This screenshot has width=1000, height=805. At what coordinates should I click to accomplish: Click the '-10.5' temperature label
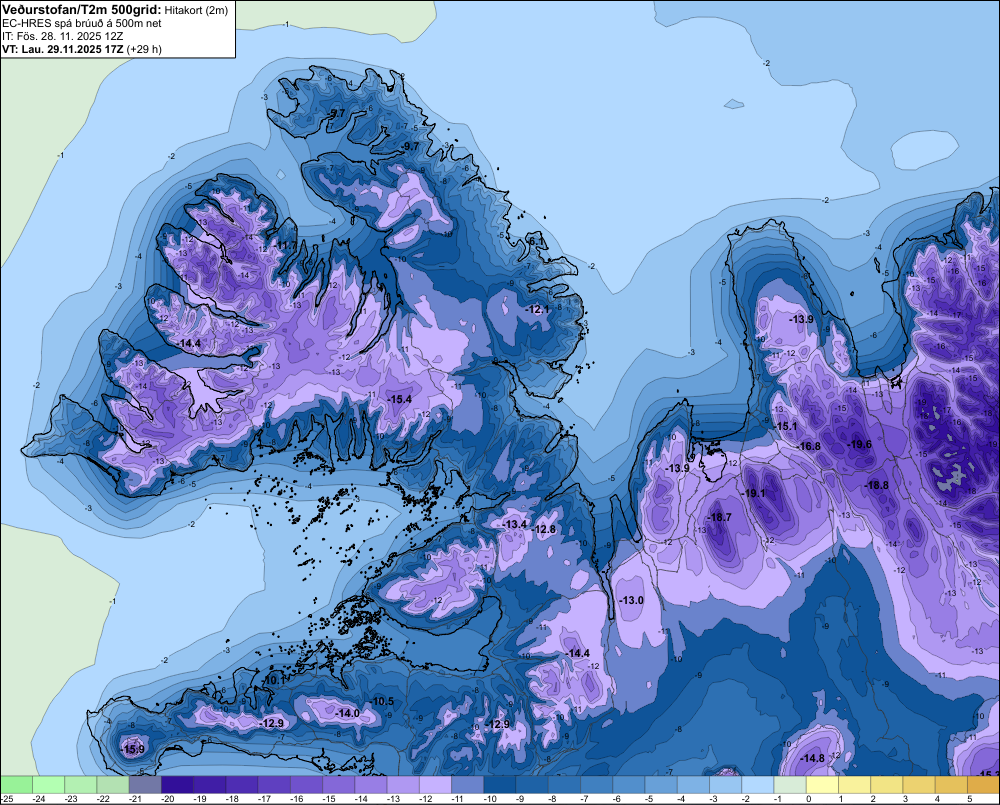click(382, 702)
